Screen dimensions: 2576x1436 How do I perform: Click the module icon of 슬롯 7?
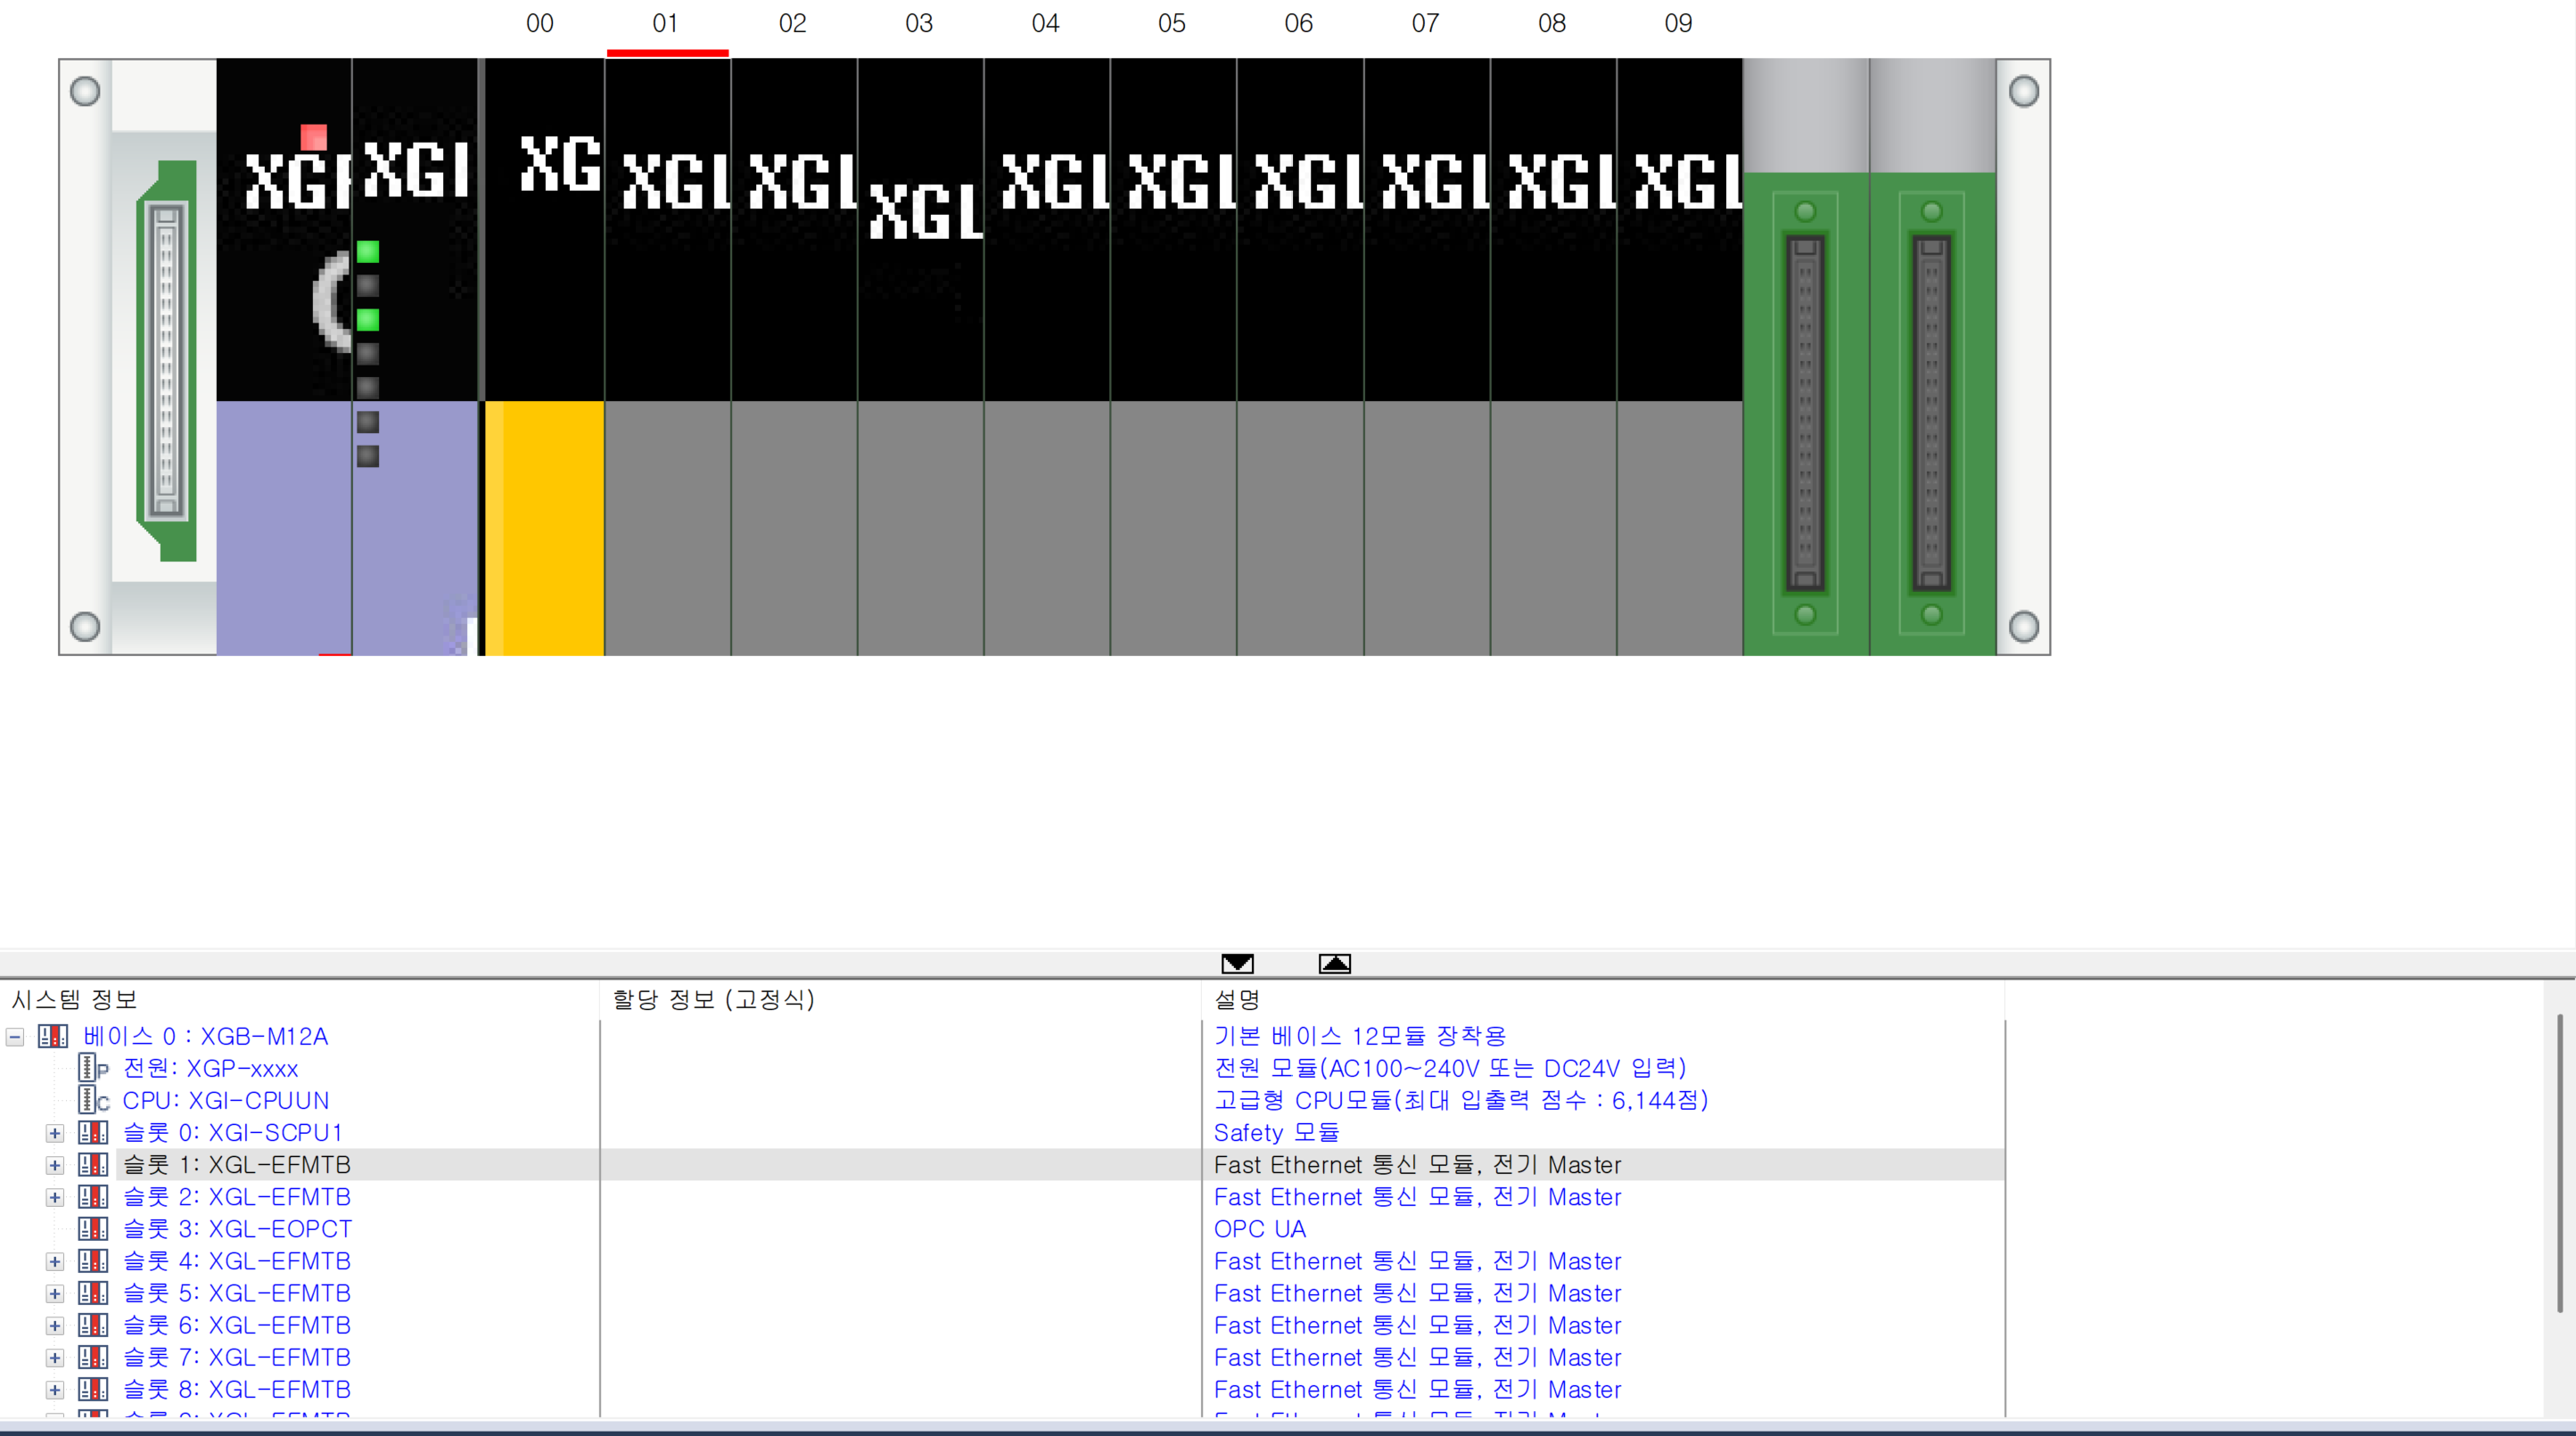93,1356
